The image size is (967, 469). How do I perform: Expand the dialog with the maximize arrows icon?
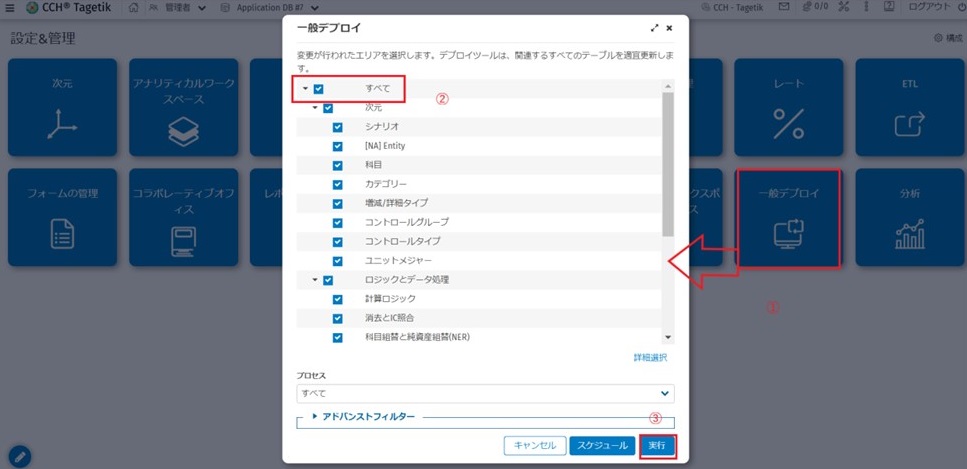click(x=654, y=29)
